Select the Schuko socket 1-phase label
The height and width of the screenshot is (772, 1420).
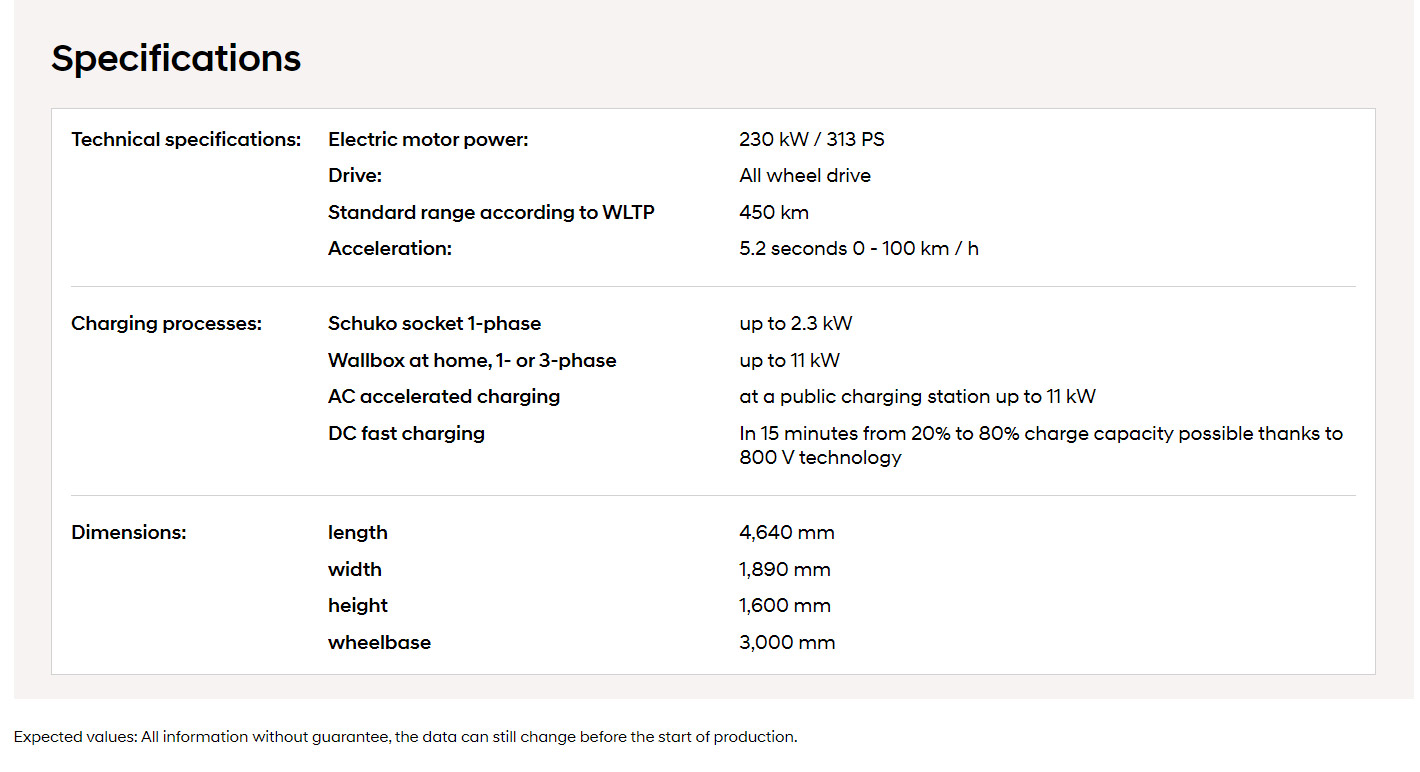click(434, 324)
